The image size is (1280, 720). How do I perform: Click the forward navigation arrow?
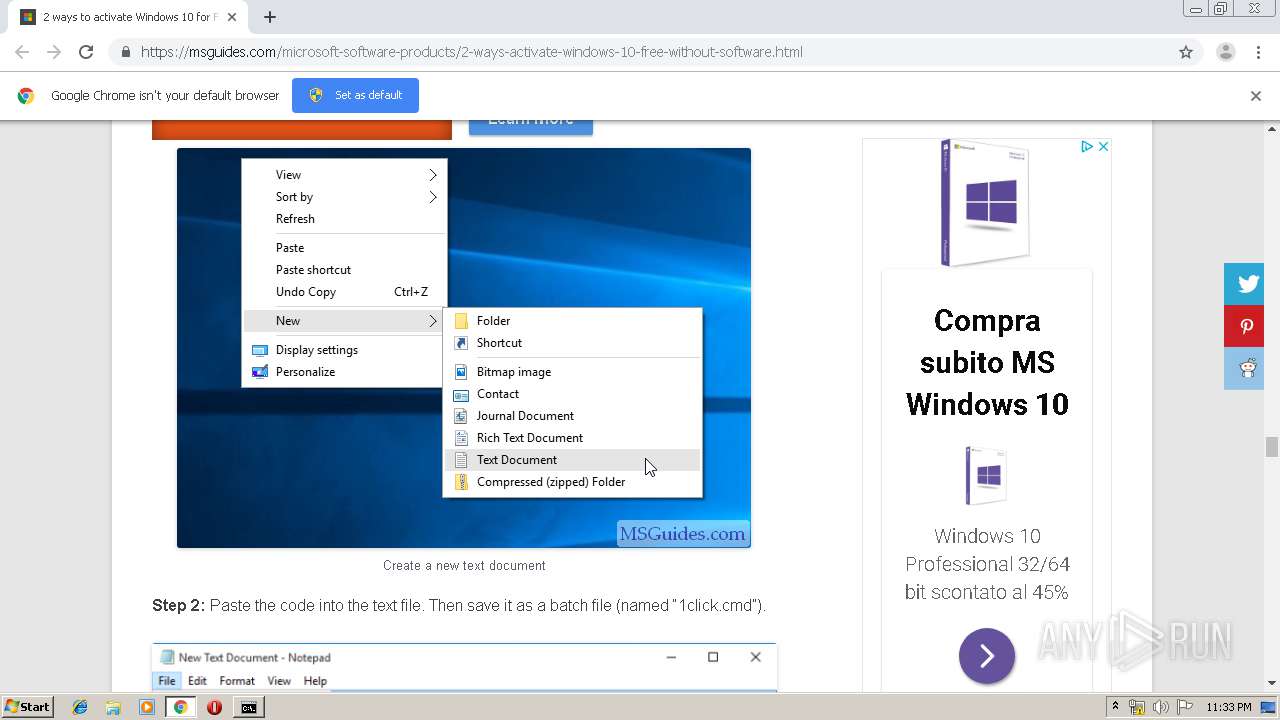[54, 52]
